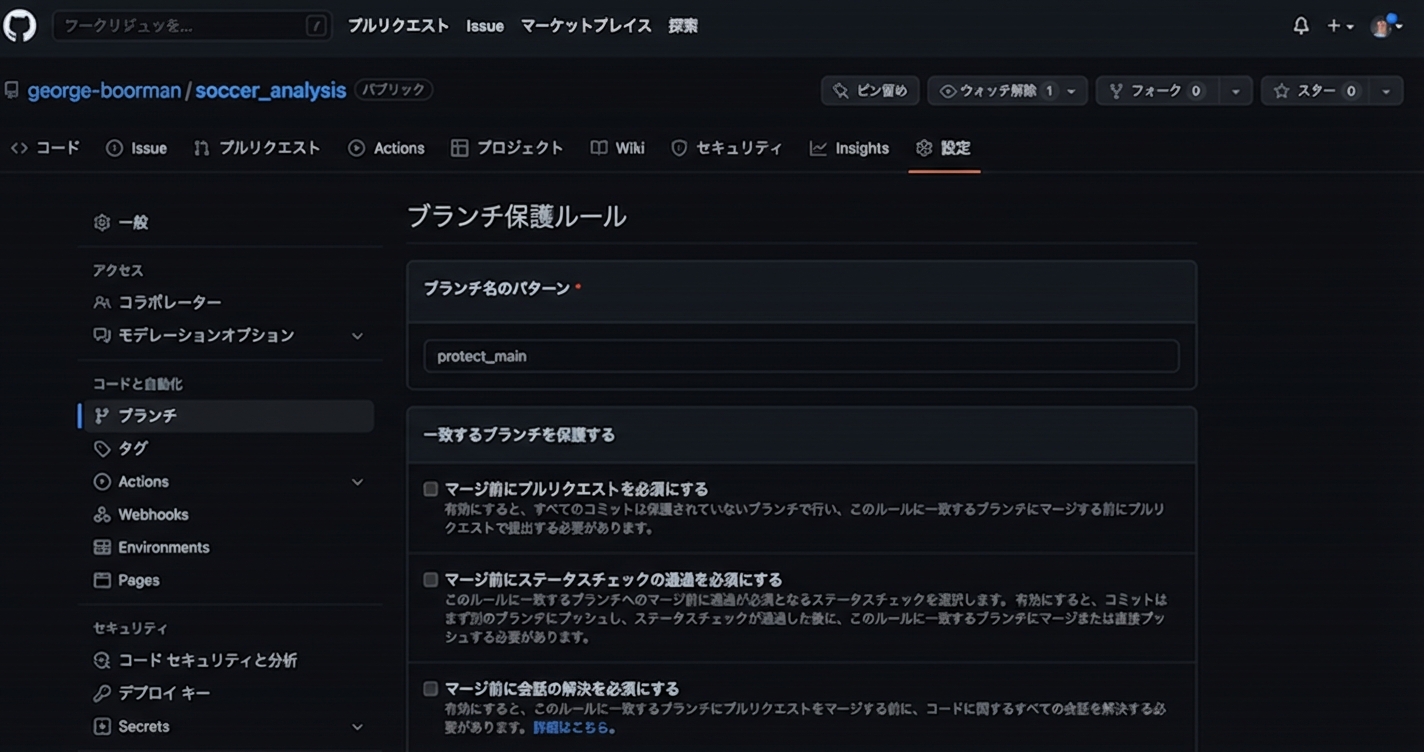Screen dimensions: 1424x752
Task: Switch to the repository Issue tab
Action: pos(136,148)
